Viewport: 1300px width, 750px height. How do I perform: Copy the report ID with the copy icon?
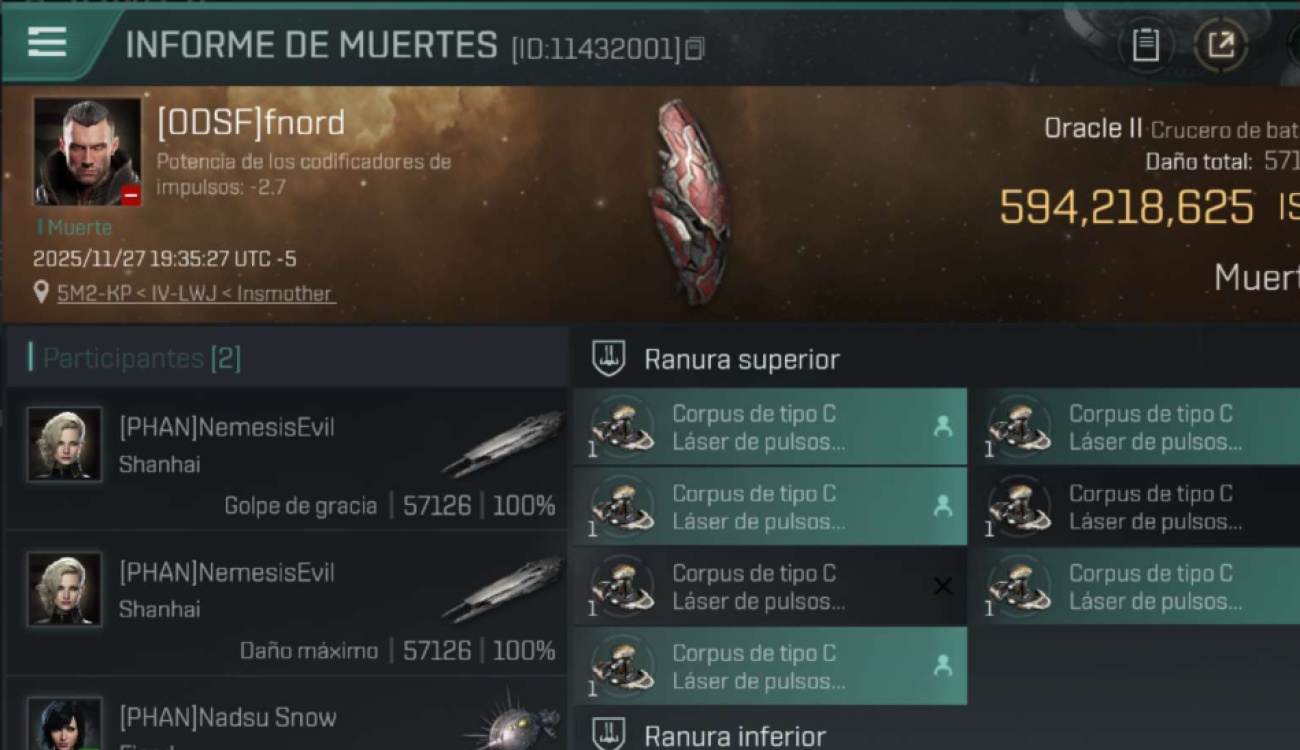click(x=694, y=48)
